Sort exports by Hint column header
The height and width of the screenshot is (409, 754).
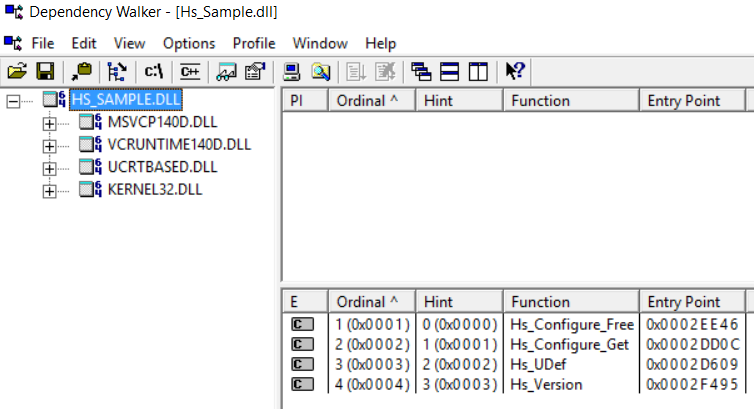pos(459,302)
